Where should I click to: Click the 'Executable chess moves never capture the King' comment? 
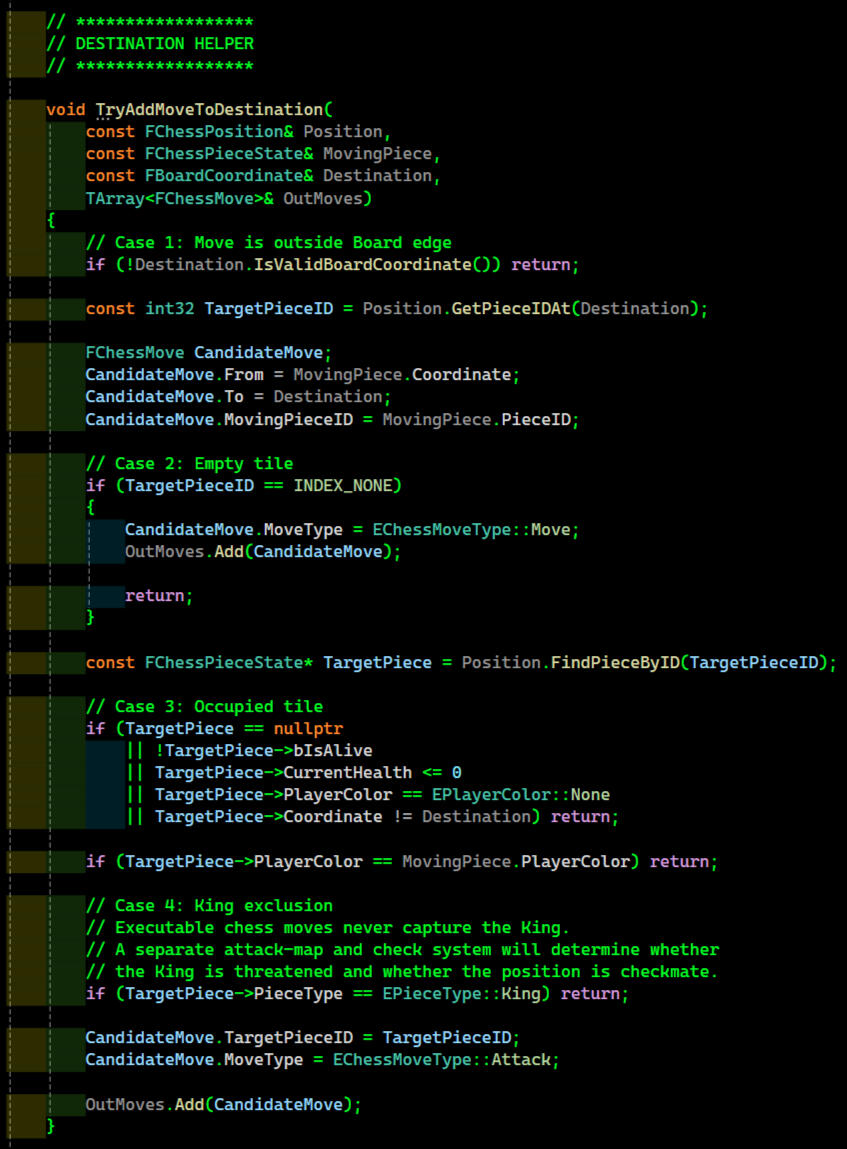click(328, 928)
